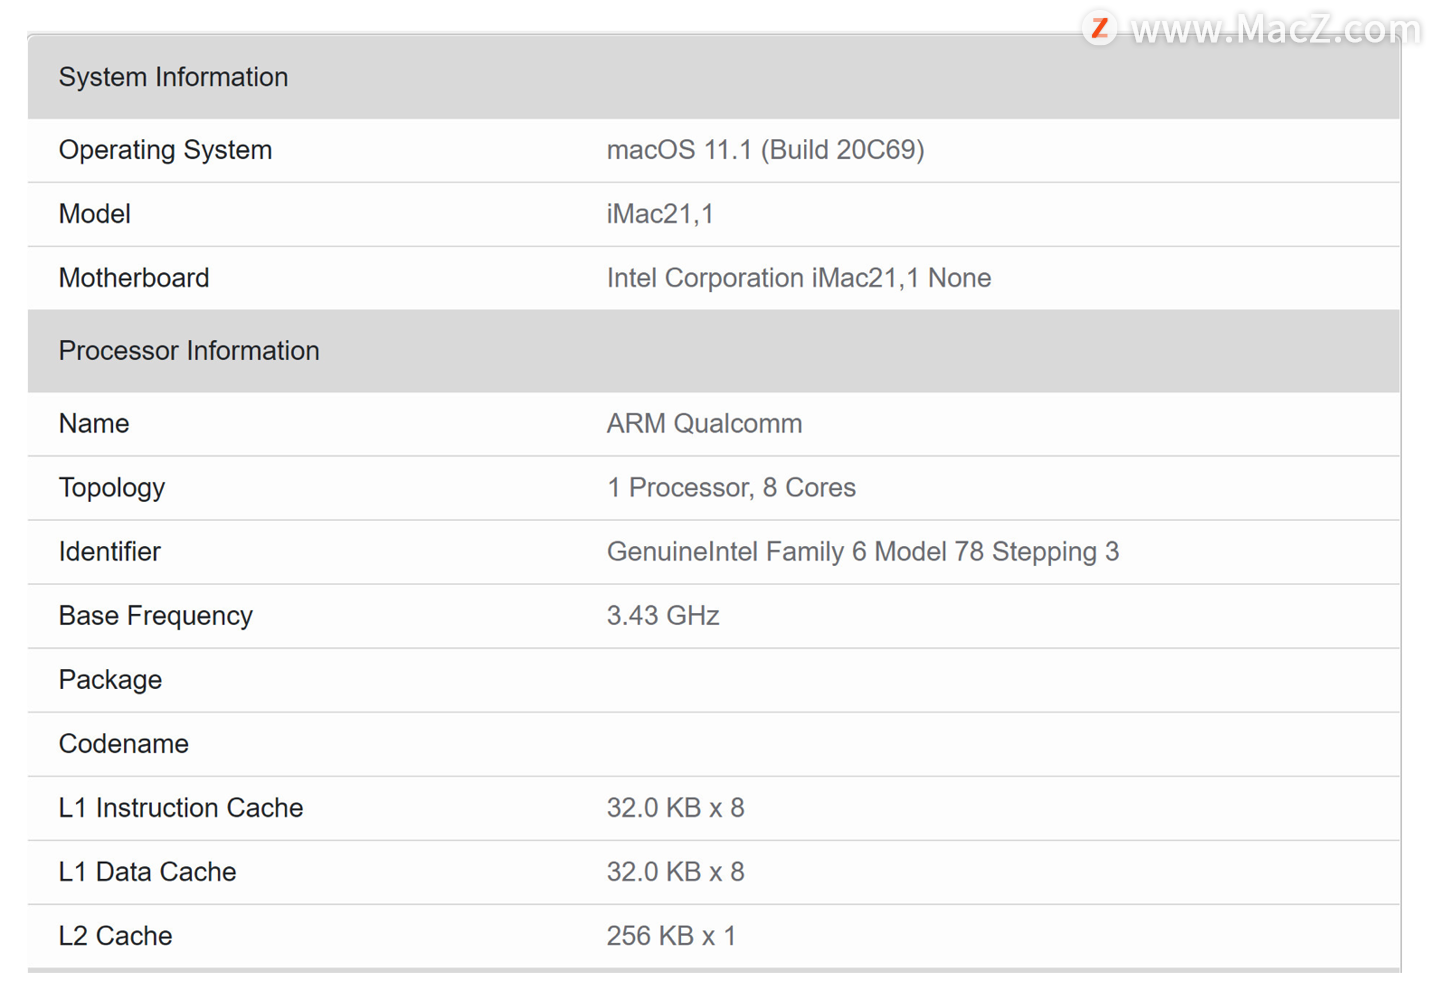Viewport: 1440px width, 1000px height.
Task: Select the Package row label
Action: [x=110, y=680]
